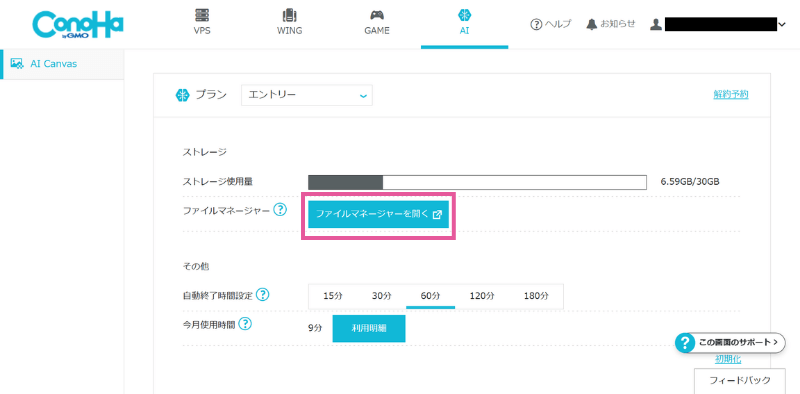Click the 6.59GB/30GB storage value

point(690,182)
